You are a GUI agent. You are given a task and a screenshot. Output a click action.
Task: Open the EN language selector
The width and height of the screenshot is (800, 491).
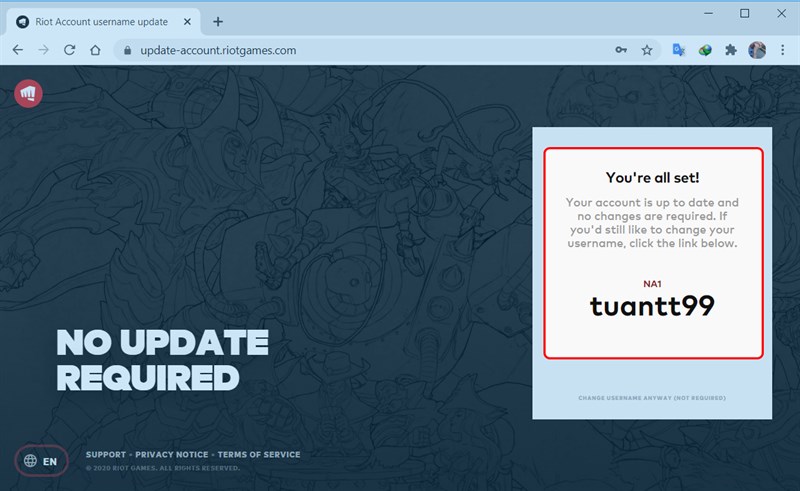[41, 461]
